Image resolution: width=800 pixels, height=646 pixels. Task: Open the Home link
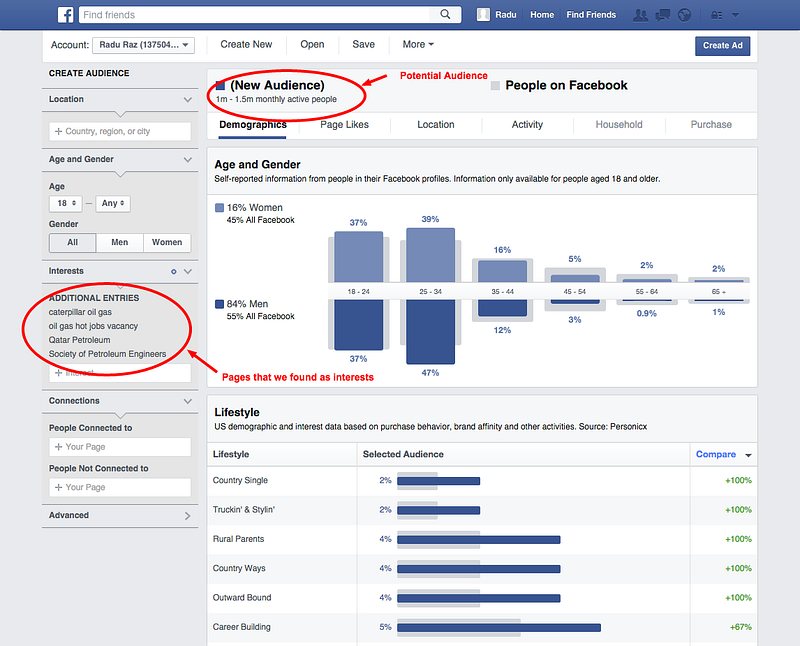tap(542, 15)
